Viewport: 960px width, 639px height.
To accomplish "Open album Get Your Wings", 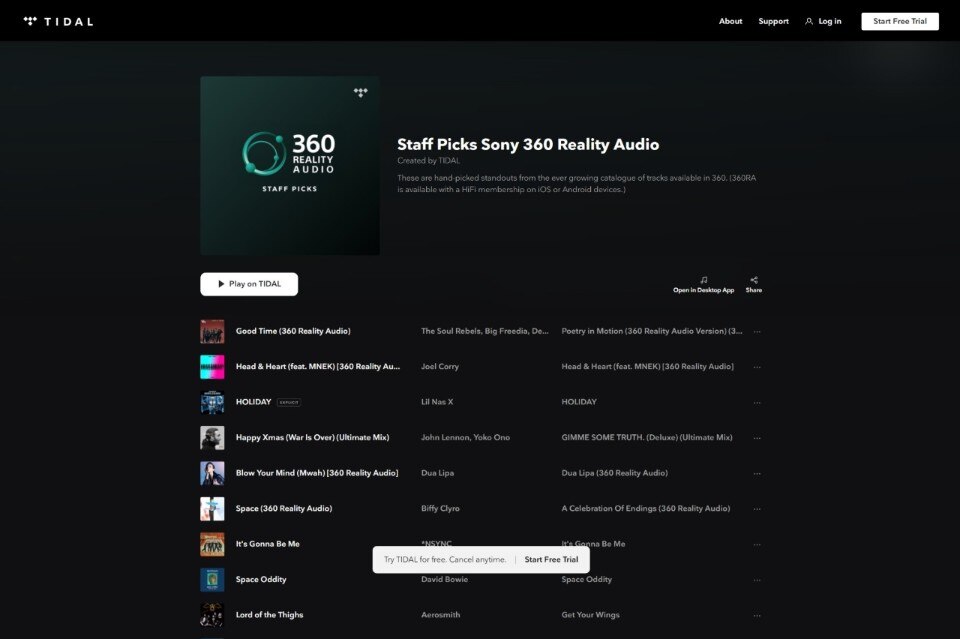I will tap(590, 615).
